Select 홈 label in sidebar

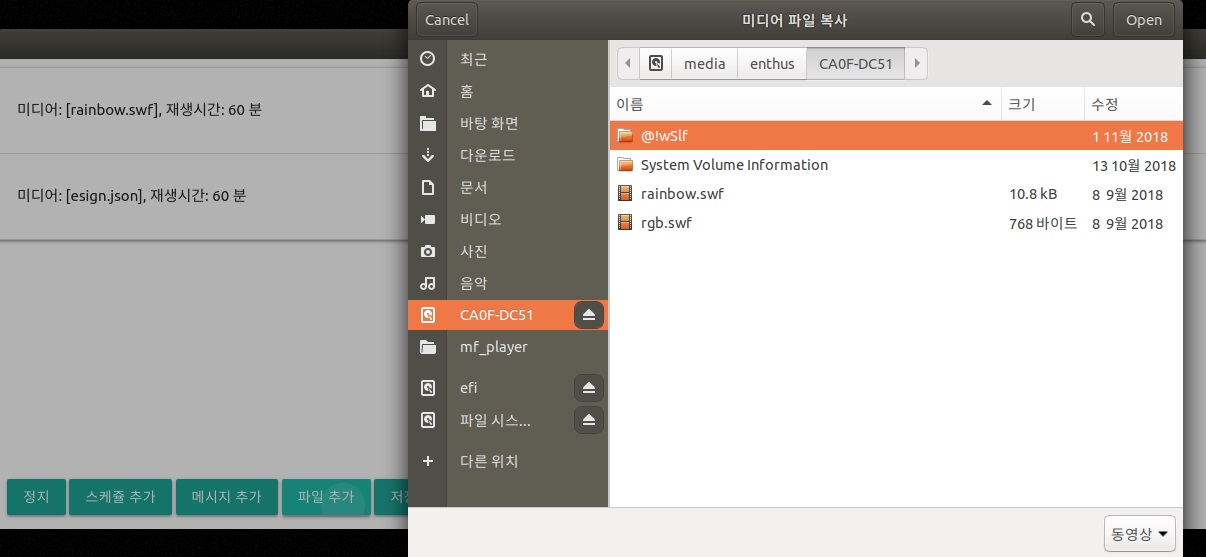tap(467, 91)
